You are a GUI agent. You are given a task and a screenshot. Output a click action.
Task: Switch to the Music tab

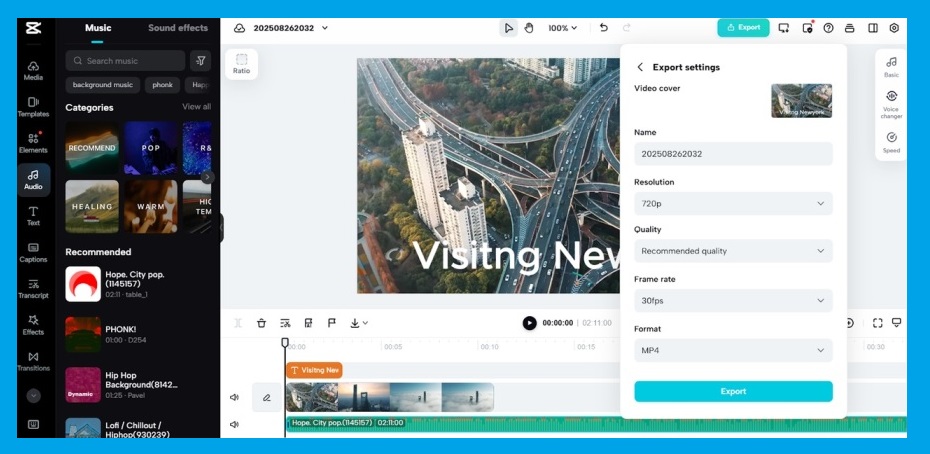[x=98, y=28]
